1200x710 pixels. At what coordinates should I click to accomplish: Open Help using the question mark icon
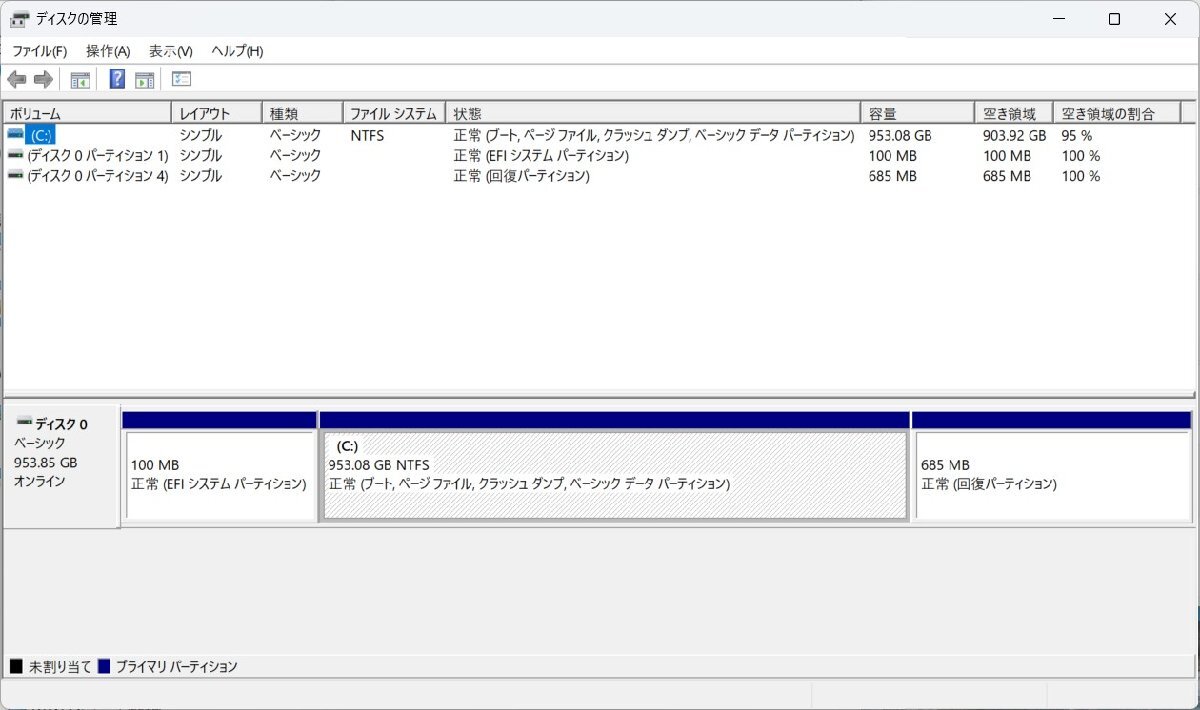(x=116, y=79)
